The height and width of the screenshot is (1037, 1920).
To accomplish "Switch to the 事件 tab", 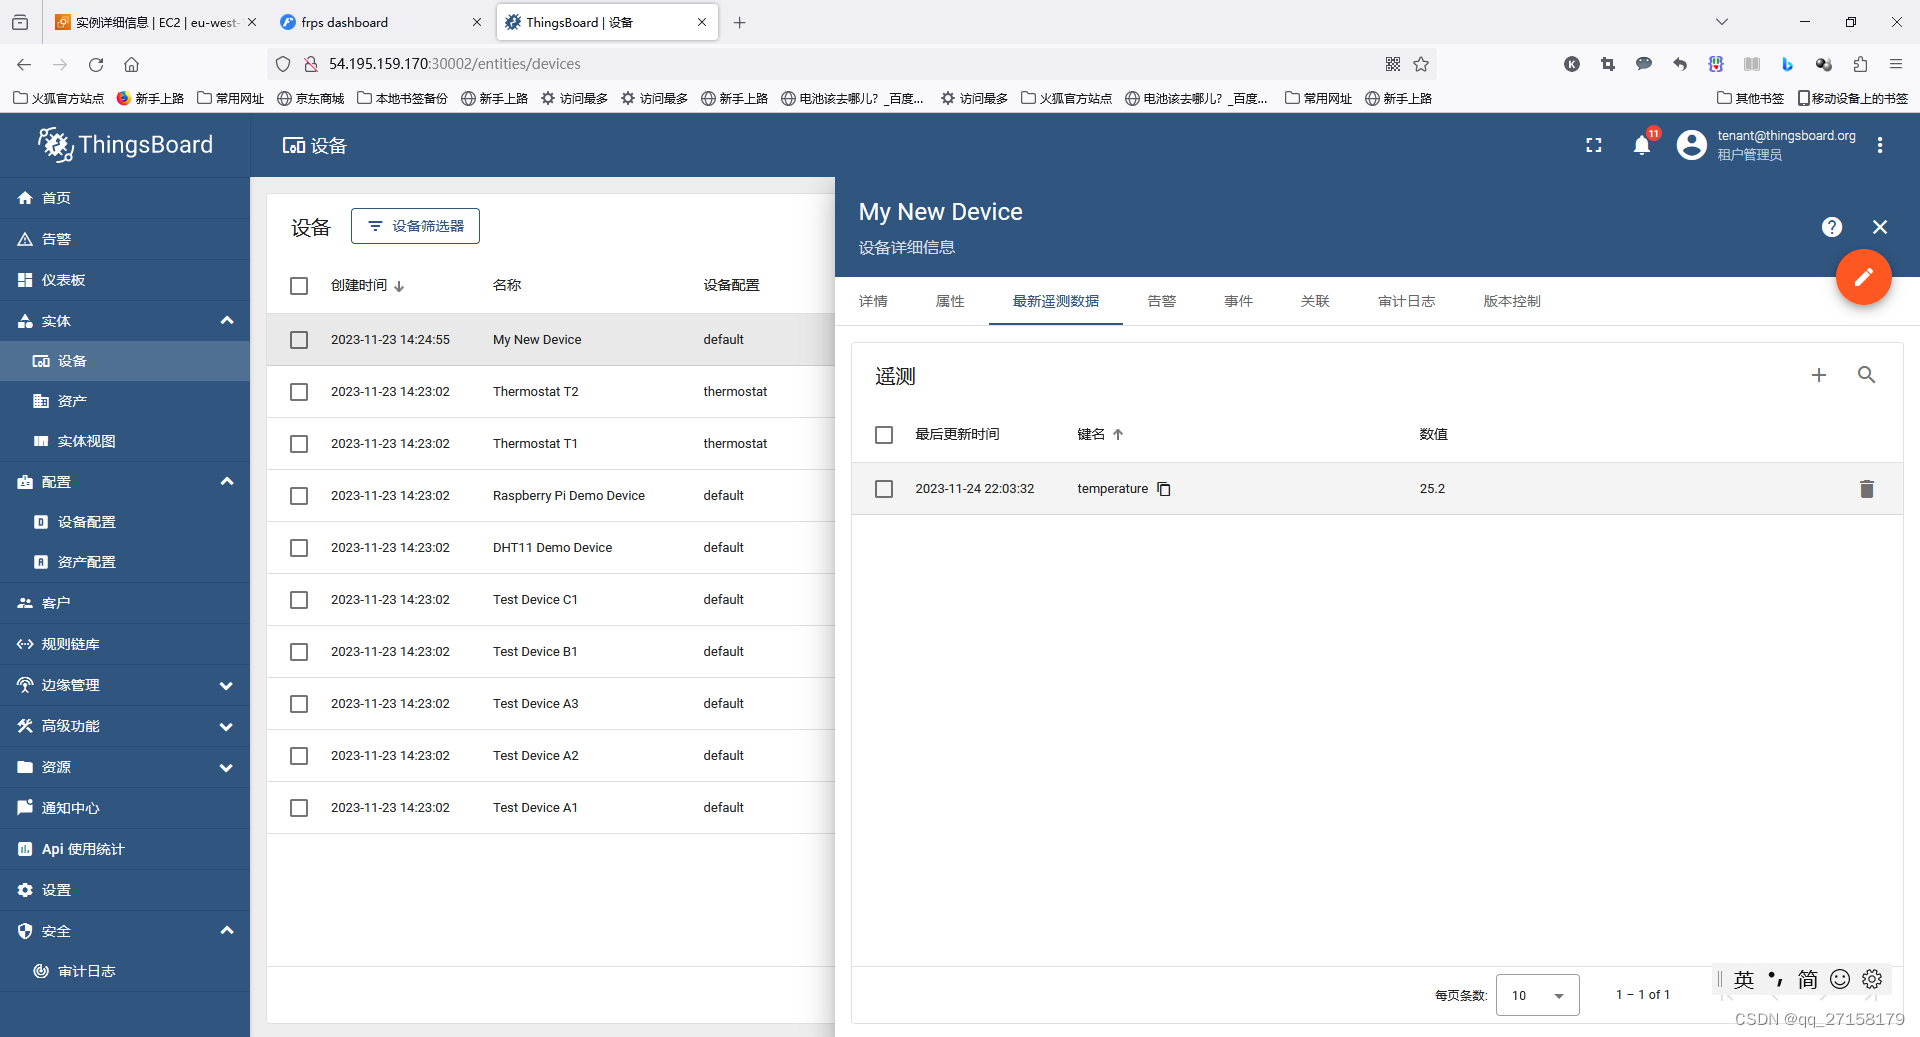I will click(x=1239, y=301).
